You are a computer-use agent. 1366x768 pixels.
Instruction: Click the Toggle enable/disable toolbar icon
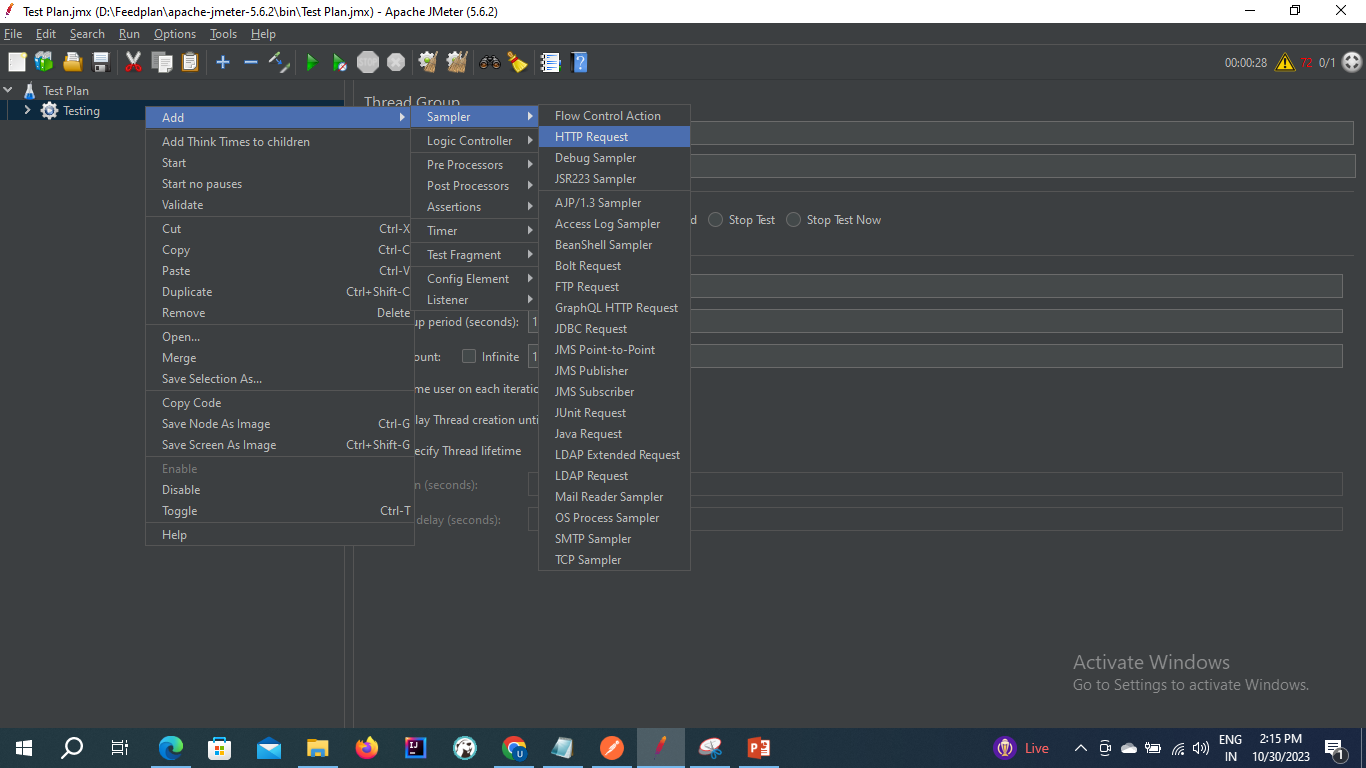[x=279, y=62]
